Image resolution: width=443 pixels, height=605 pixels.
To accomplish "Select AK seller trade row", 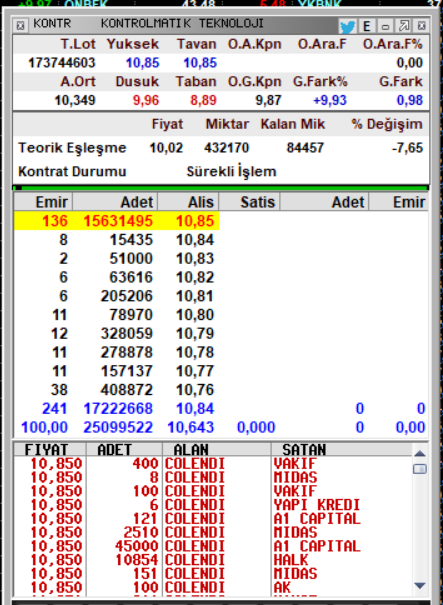I will tap(213, 588).
